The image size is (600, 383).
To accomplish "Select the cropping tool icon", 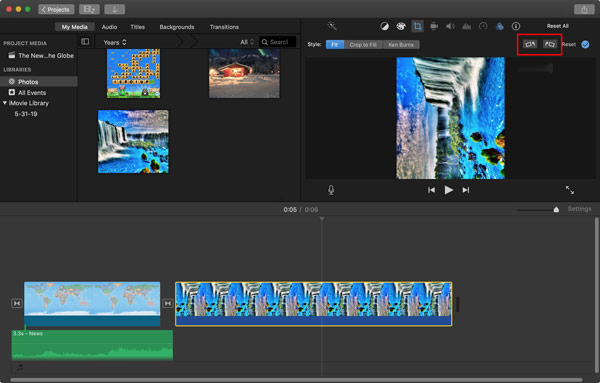I will point(417,26).
